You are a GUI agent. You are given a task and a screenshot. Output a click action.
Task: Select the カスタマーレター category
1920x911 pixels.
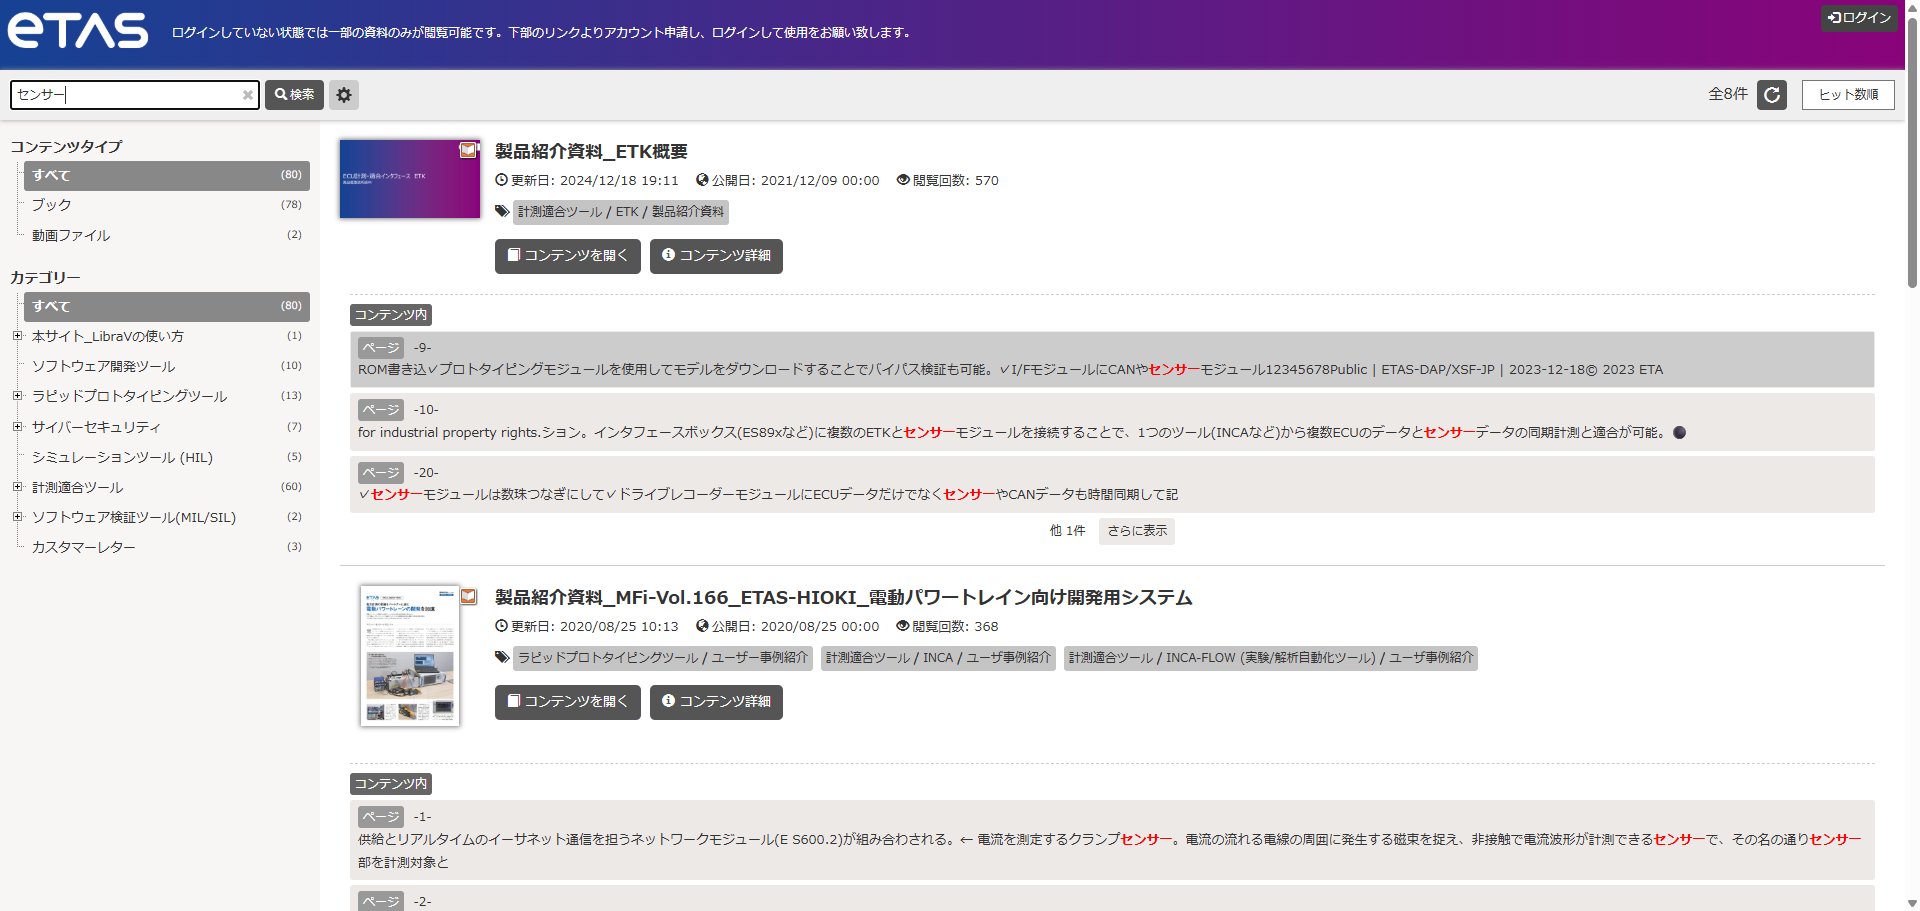tap(83, 547)
